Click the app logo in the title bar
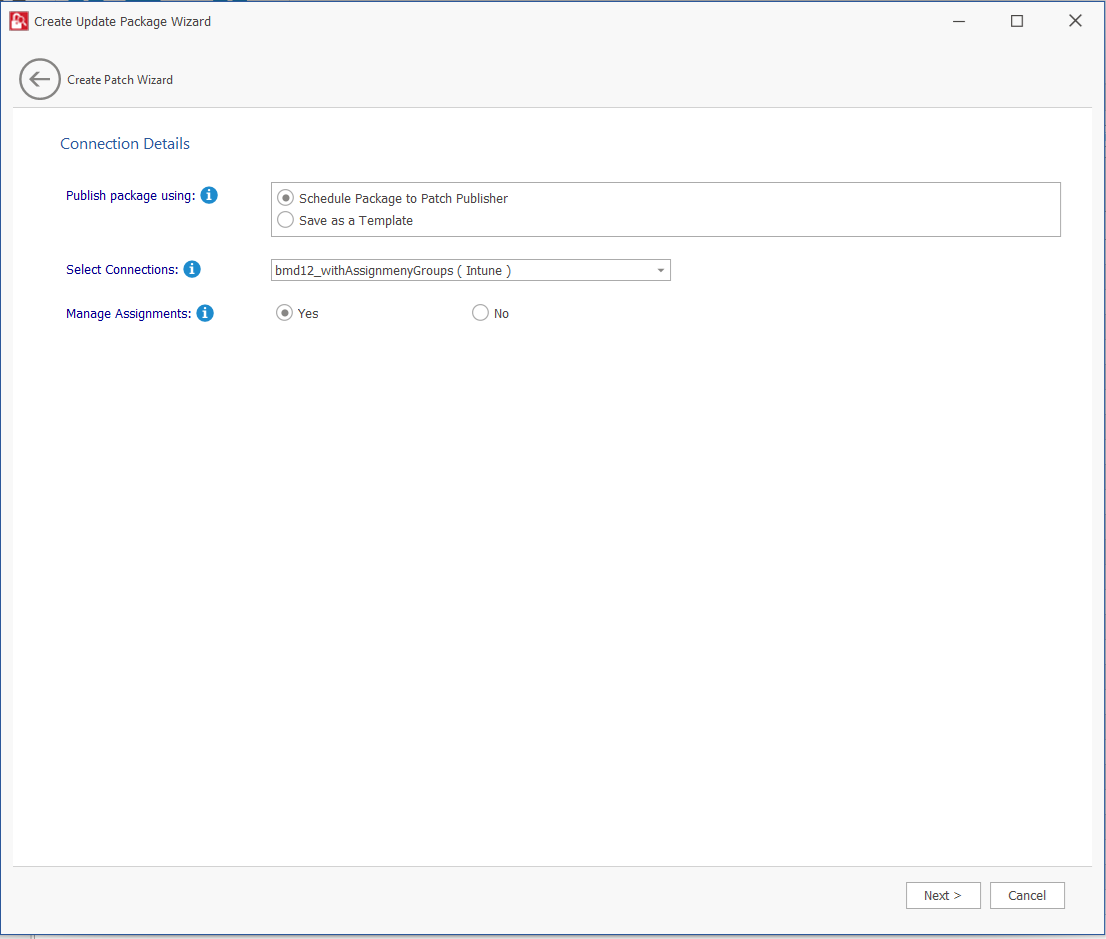The image size is (1106, 939). coord(18,21)
